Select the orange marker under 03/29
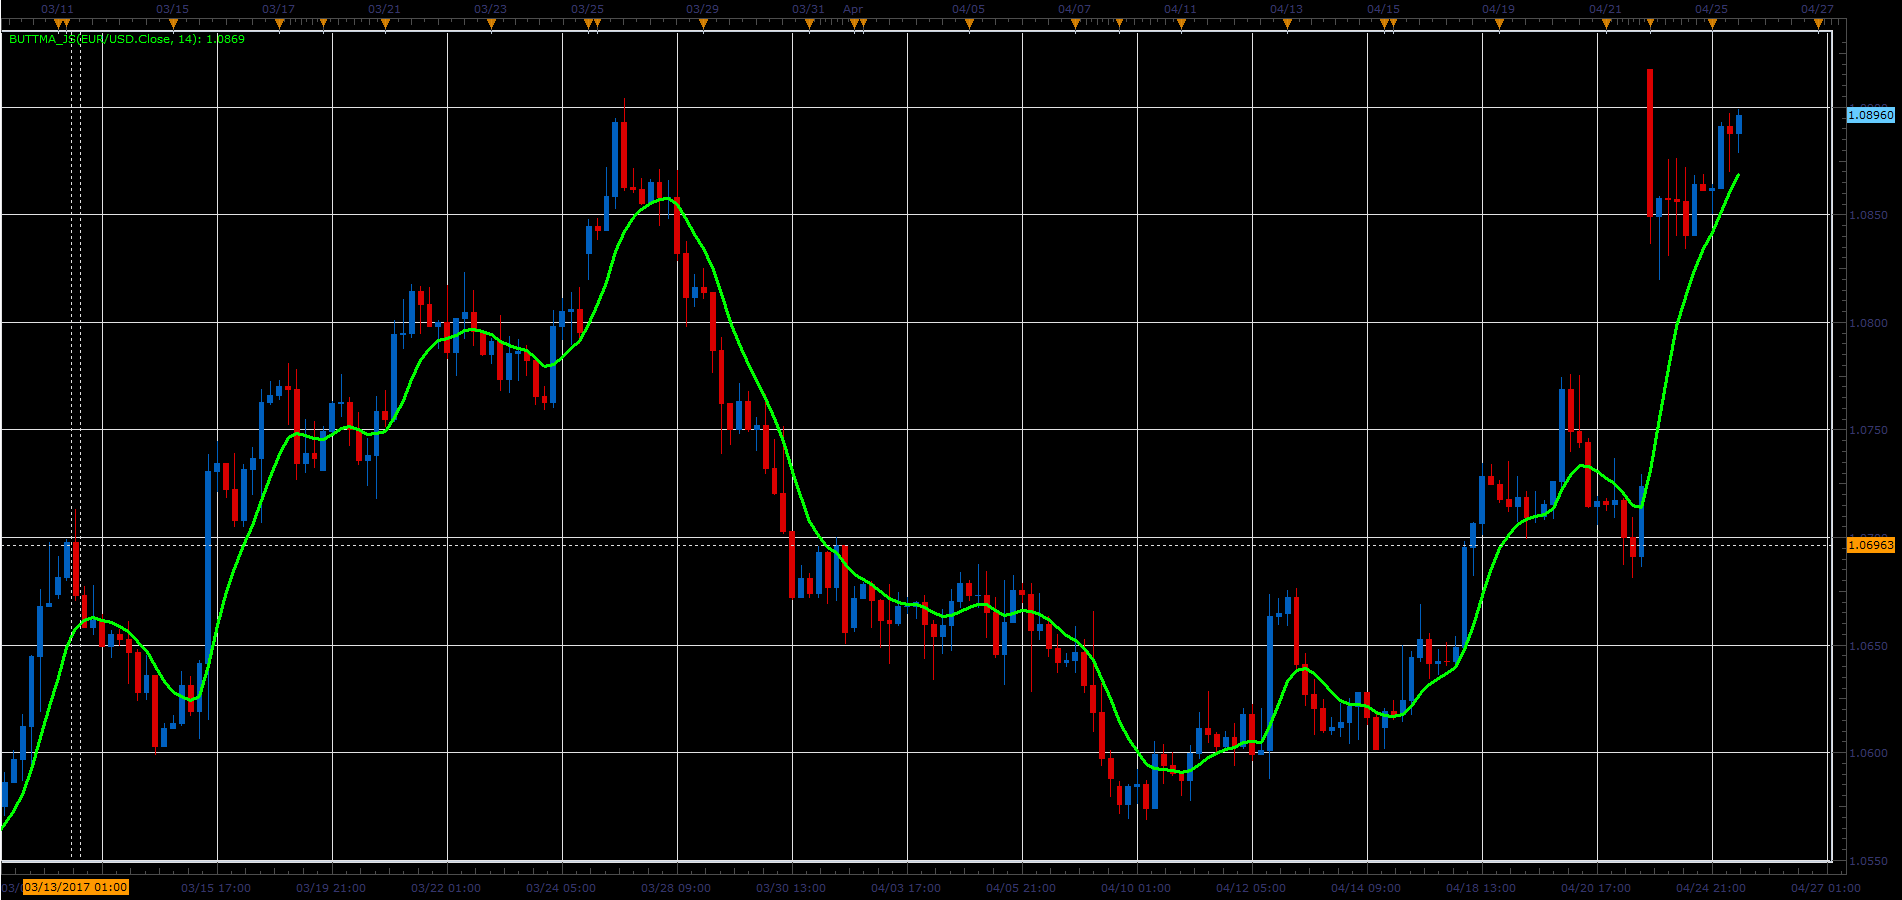Screen dimensions: 1902x900 point(703,24)
